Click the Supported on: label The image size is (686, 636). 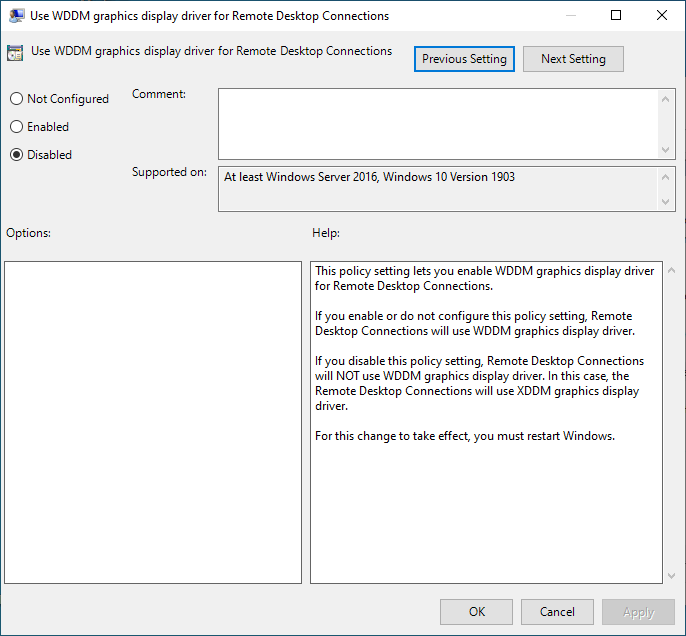point(169,172)
